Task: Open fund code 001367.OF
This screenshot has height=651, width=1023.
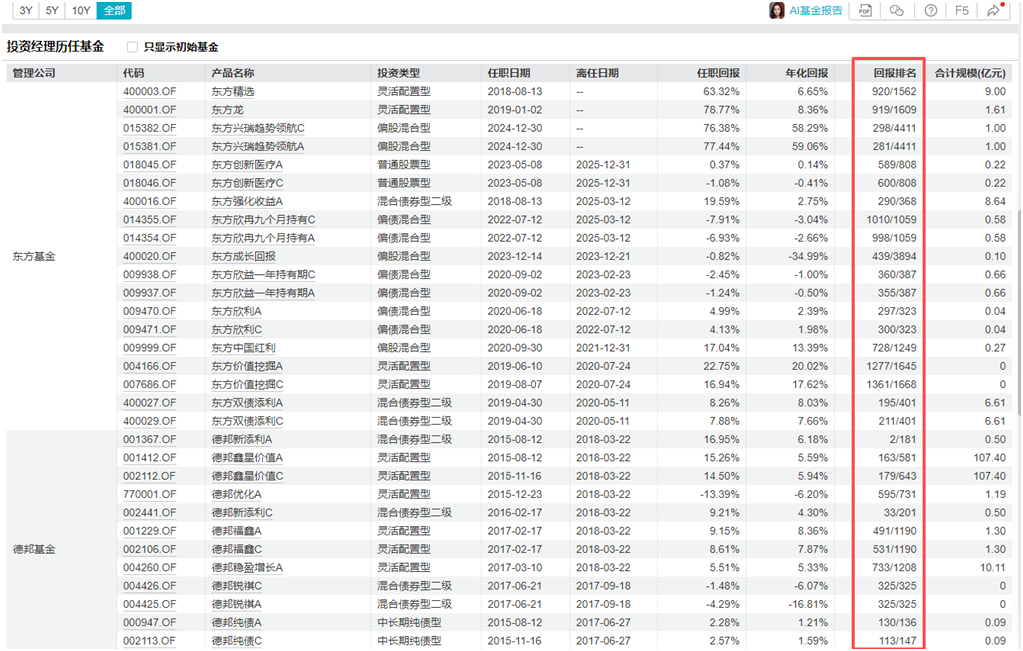Action: [149, 439]
